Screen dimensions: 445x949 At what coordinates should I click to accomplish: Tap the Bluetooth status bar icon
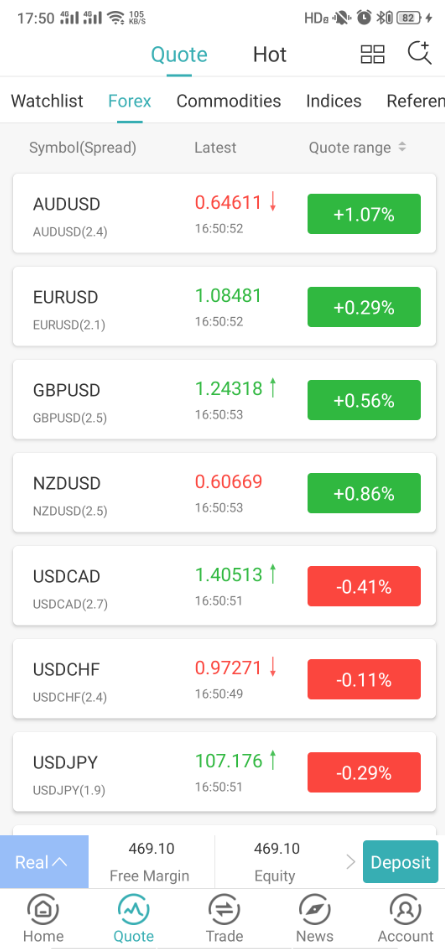coord(382,18)
